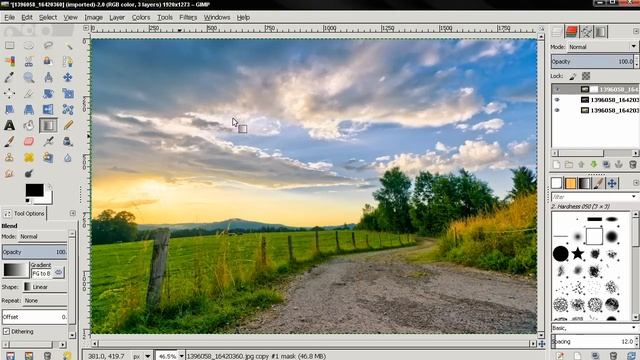
Task: Open the layer Mode Normal dropdown
Action: click(x=602, y=47)
